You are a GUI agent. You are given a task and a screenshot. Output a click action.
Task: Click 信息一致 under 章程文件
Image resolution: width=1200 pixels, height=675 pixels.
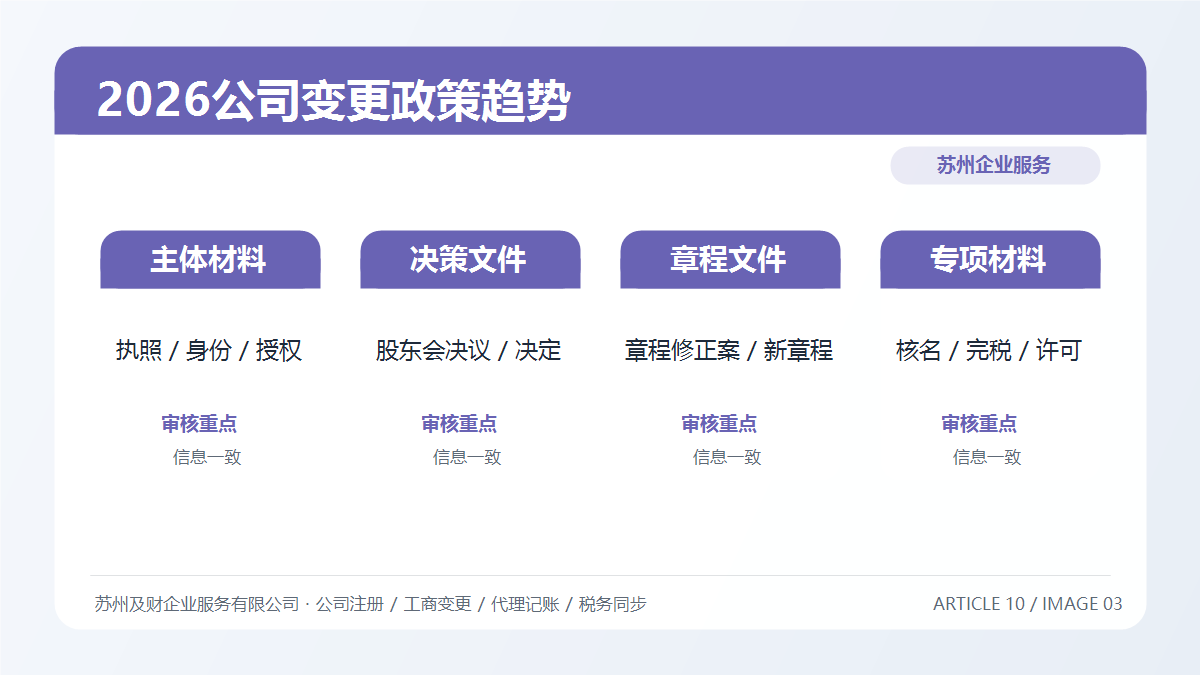(727, 457)
